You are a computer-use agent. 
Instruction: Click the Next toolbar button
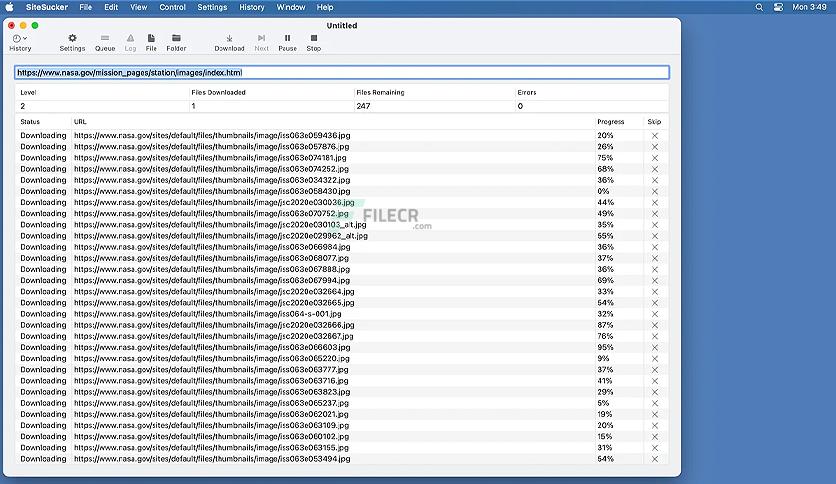click(261, 43)
